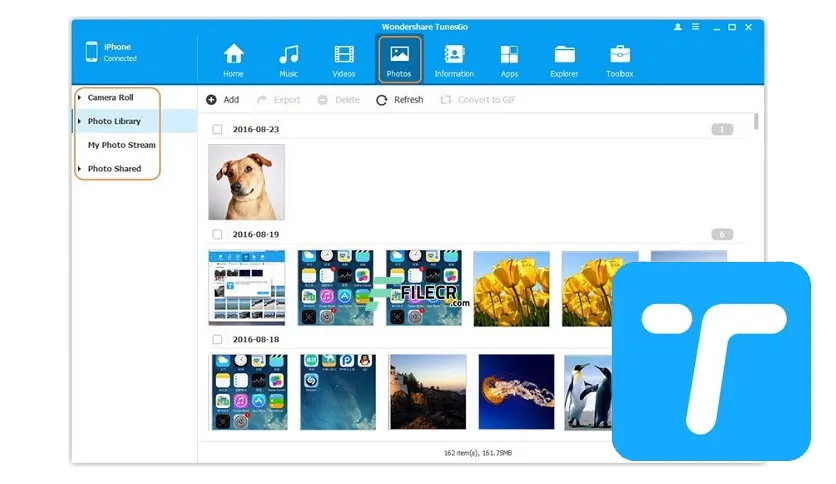Click the photo list vertical scrollbar

756,122
